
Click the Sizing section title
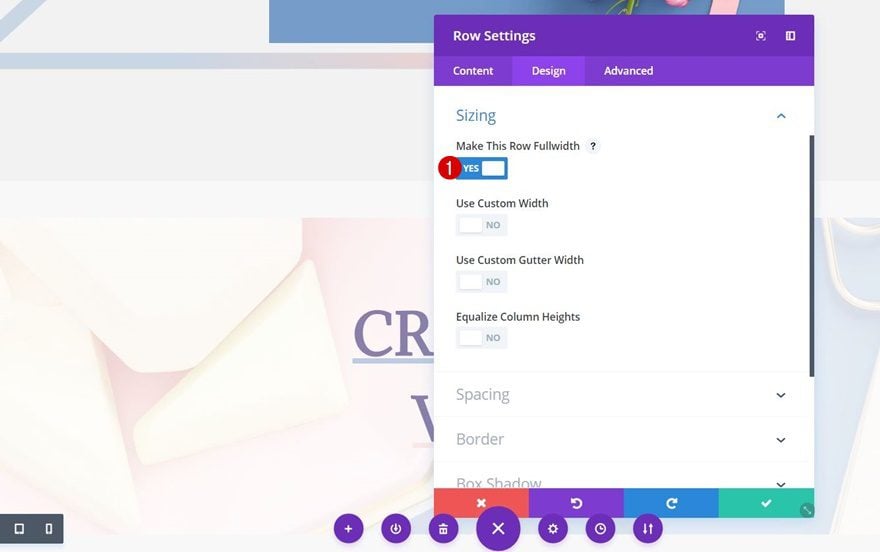pos(475,116)
